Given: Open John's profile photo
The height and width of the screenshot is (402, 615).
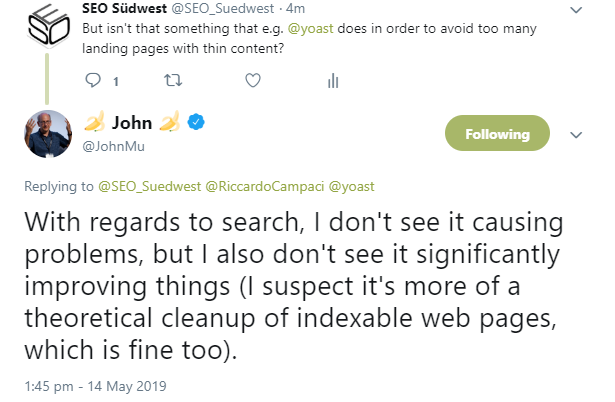Looking at the screenshot, I should pos(47,133).
